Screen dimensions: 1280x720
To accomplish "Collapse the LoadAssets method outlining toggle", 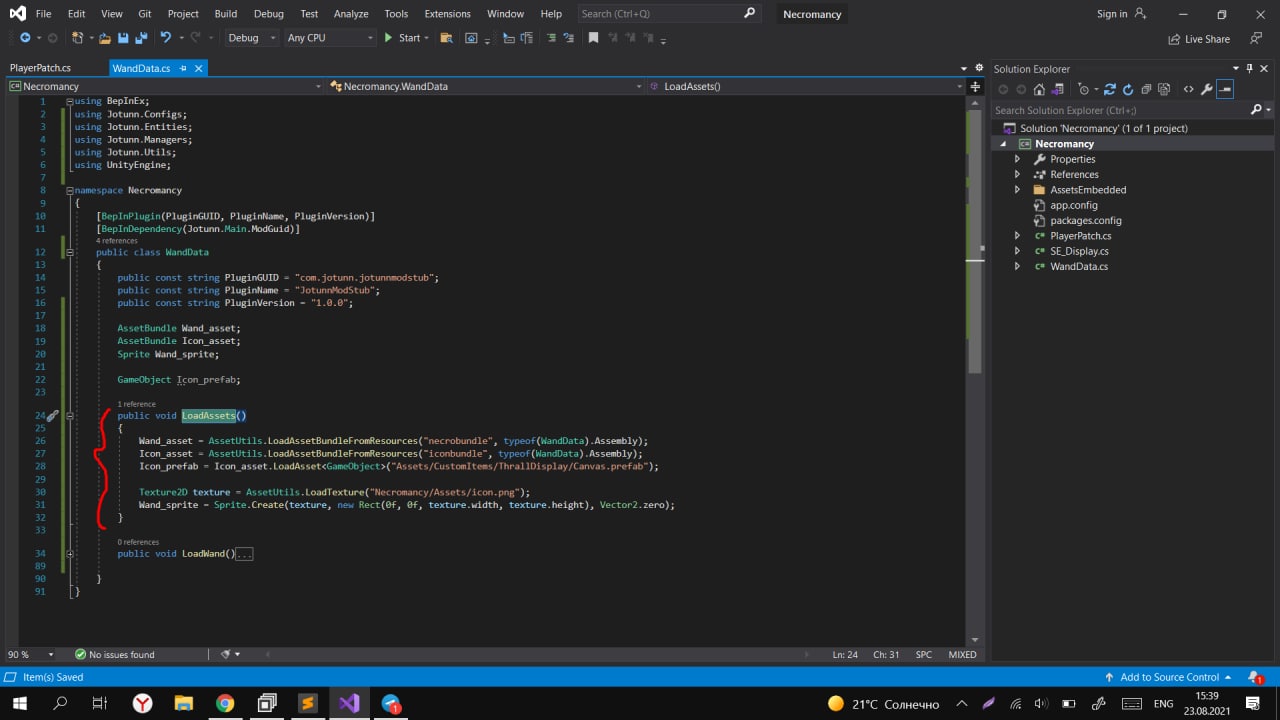I will 70,415.
